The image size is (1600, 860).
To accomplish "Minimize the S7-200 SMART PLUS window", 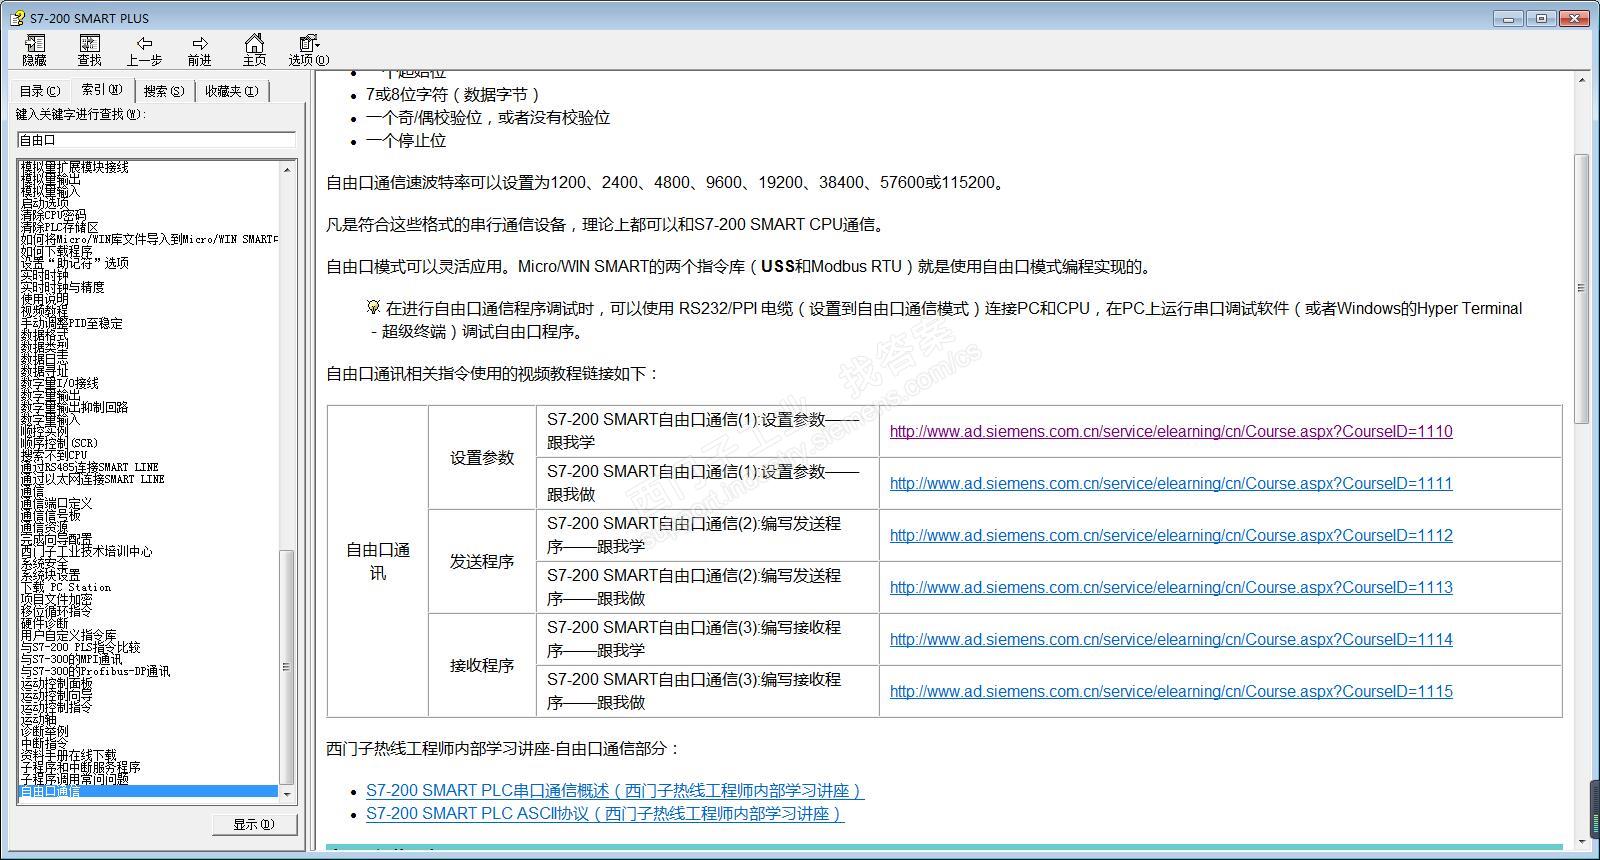I will 1508,18.
